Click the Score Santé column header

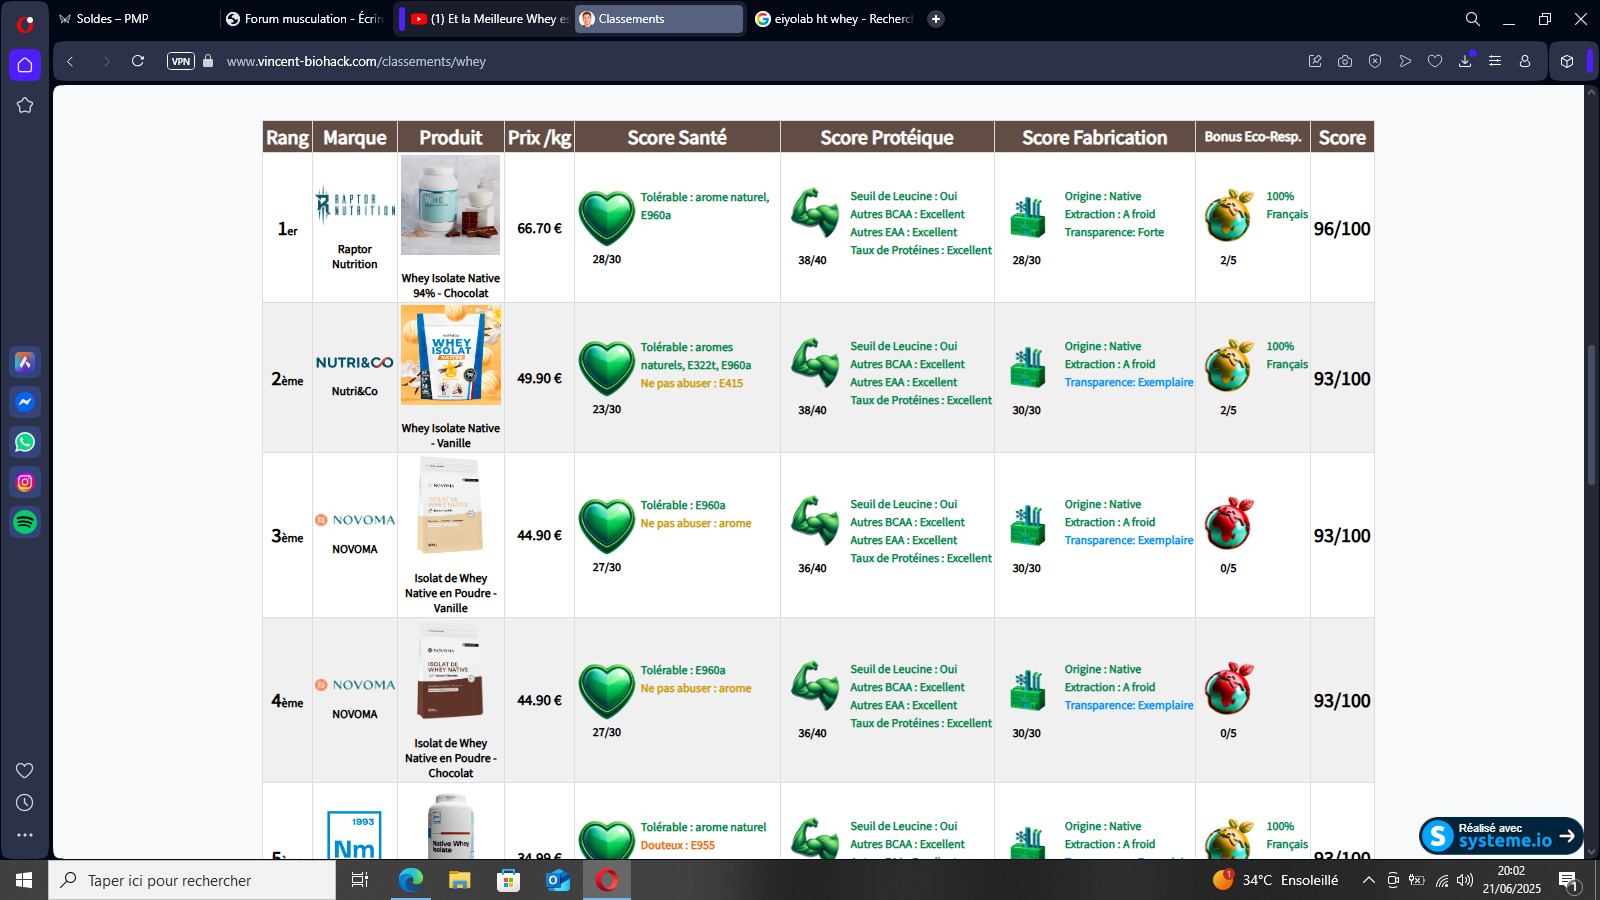coord(677,137)
